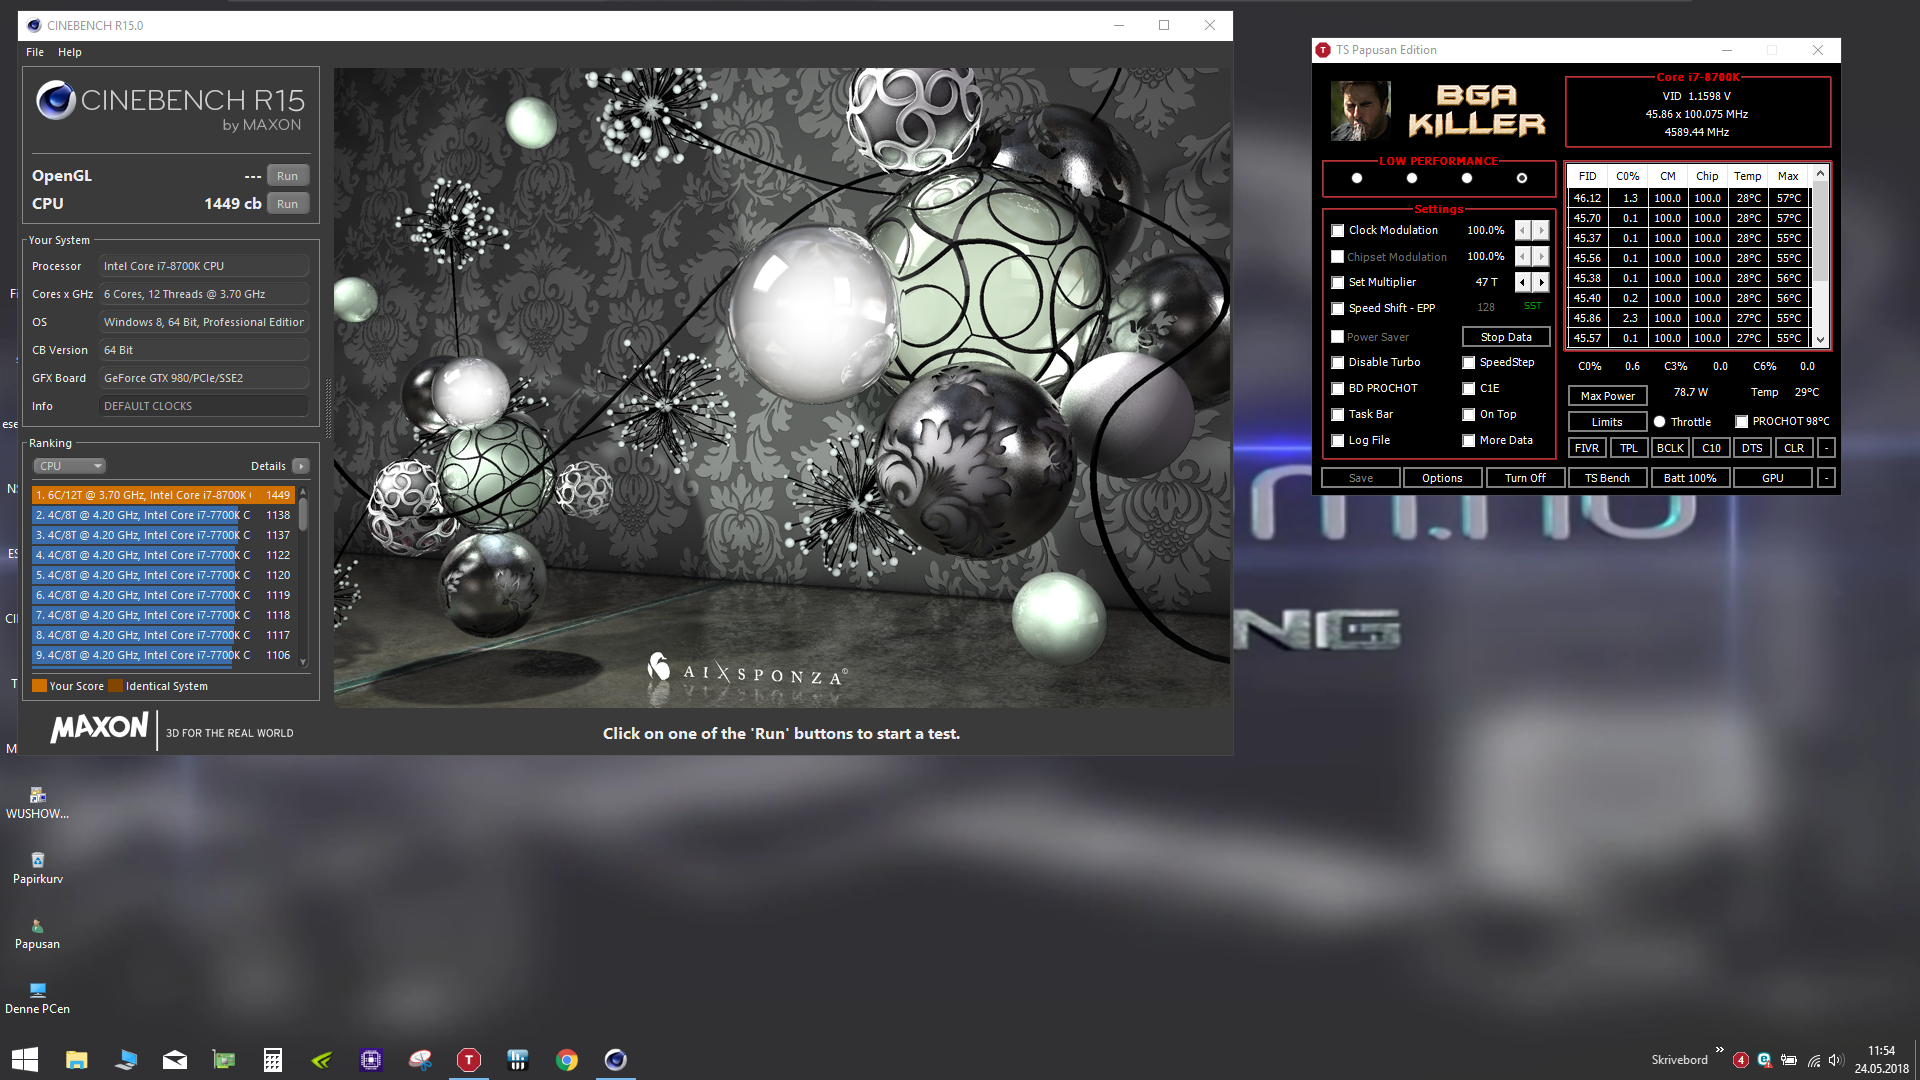Click the BGA Killer avatar image
This screenshot has width=1920, height=1080.
tap(1360, 111)
